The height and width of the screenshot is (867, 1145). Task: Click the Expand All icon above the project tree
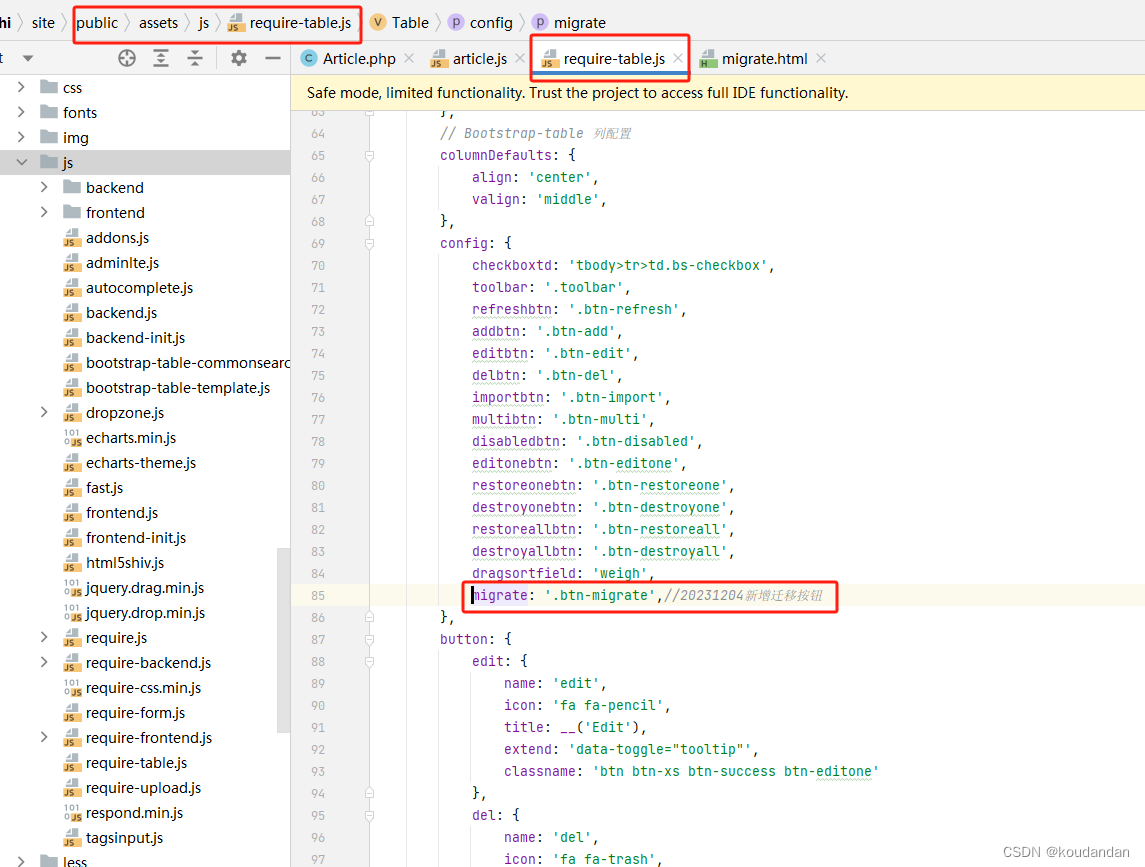click(161, 58)
